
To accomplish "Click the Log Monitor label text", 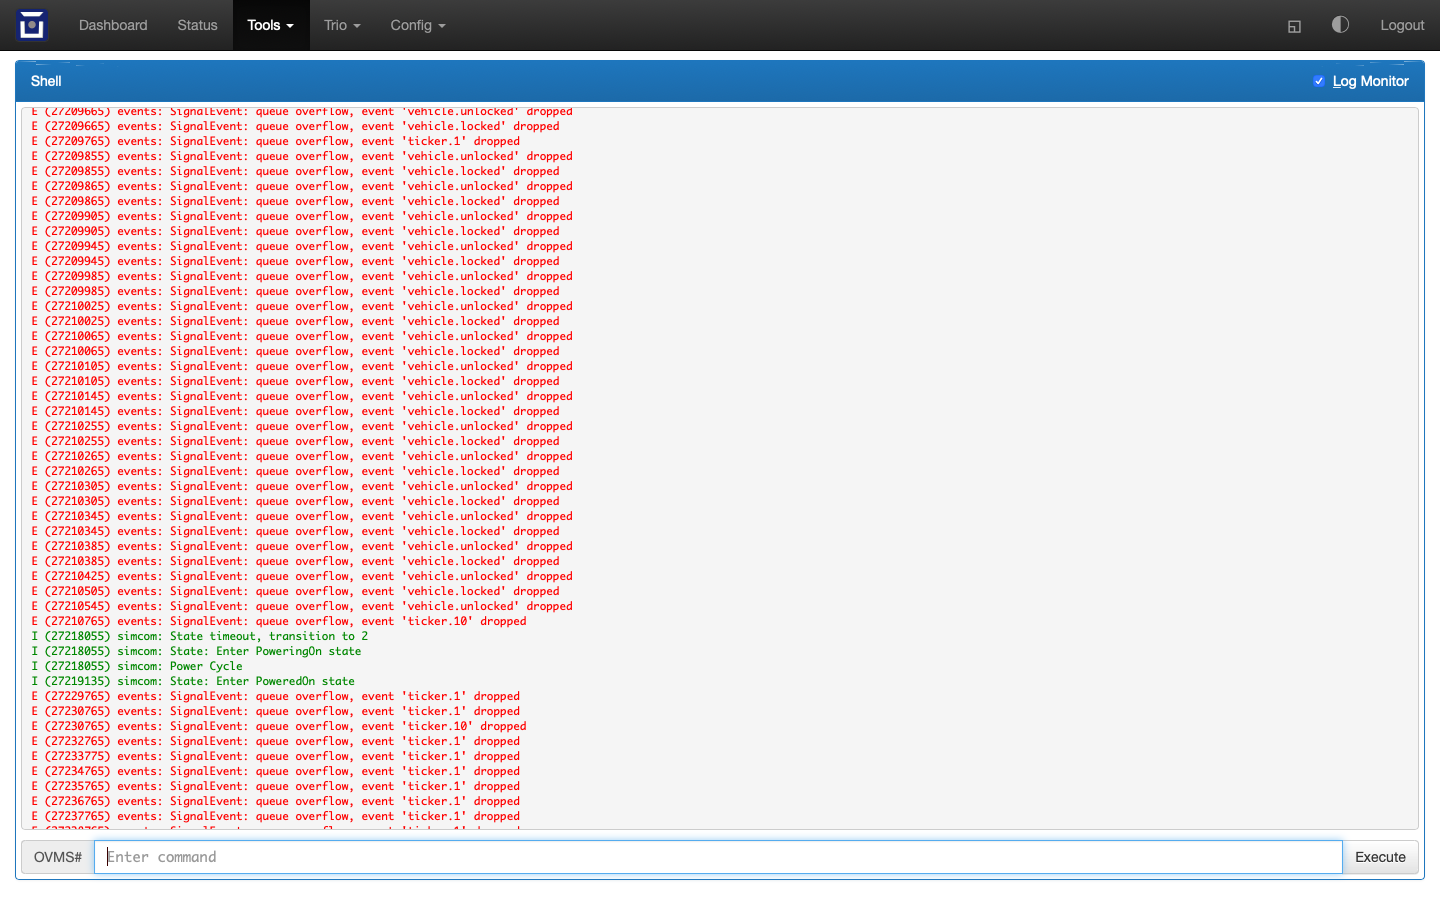I will [x=1370, y=81].
